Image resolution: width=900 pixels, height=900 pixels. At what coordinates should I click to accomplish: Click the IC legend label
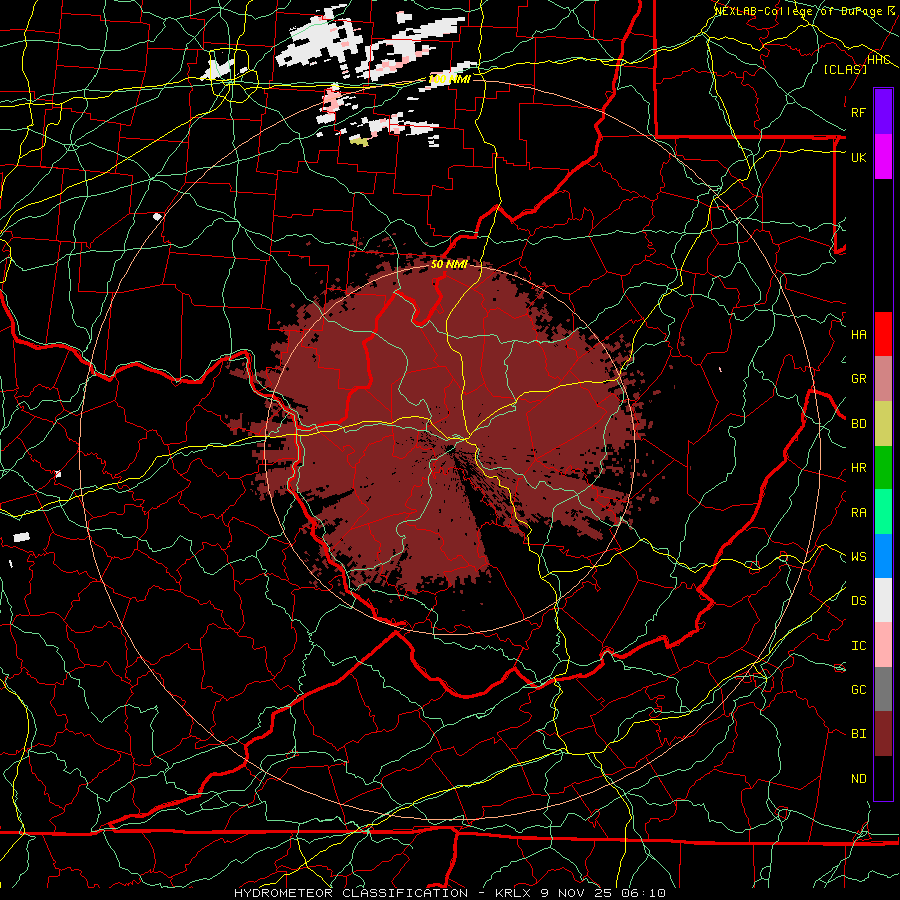(x=858, y=646)
